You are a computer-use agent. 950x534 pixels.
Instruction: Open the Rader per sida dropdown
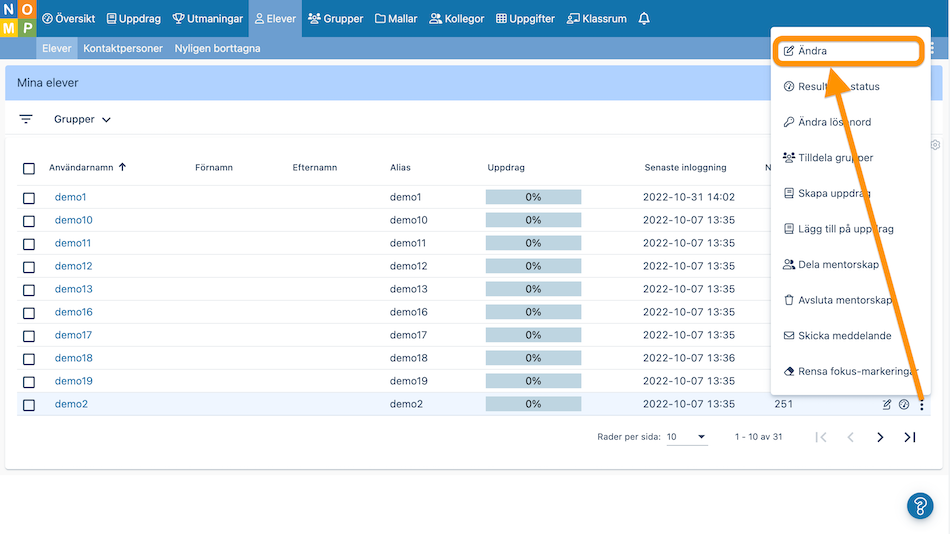tap(686, 437)
